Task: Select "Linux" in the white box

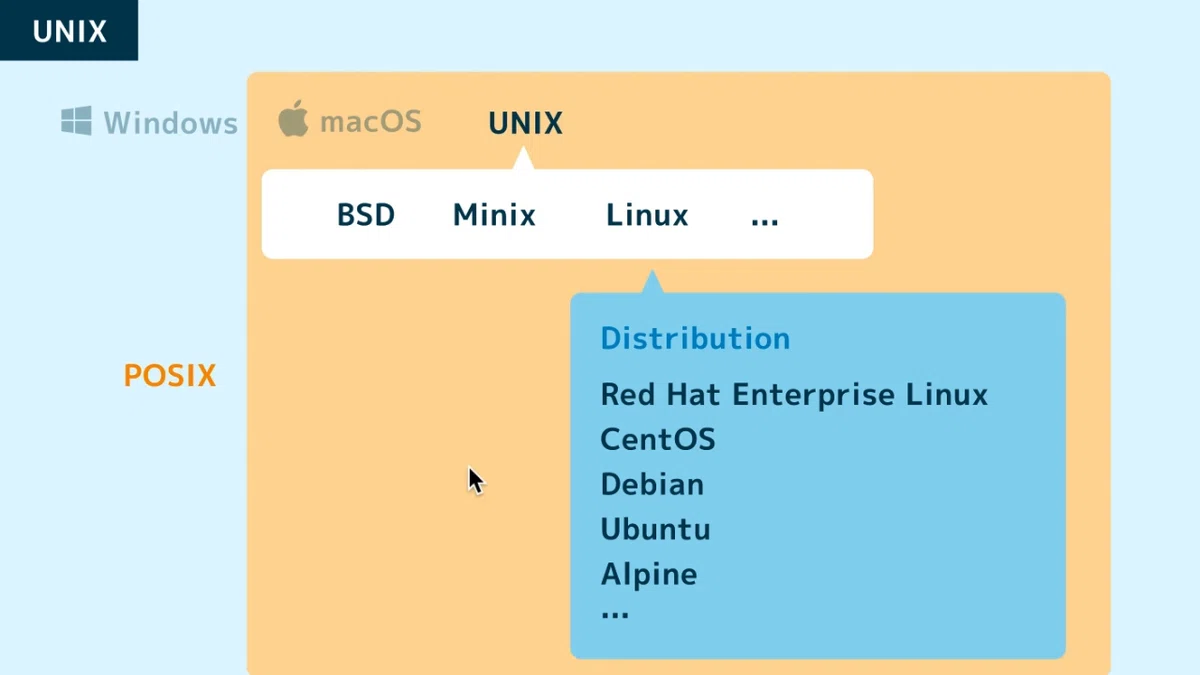Action: pyautogui.click(x=647, y=215)
